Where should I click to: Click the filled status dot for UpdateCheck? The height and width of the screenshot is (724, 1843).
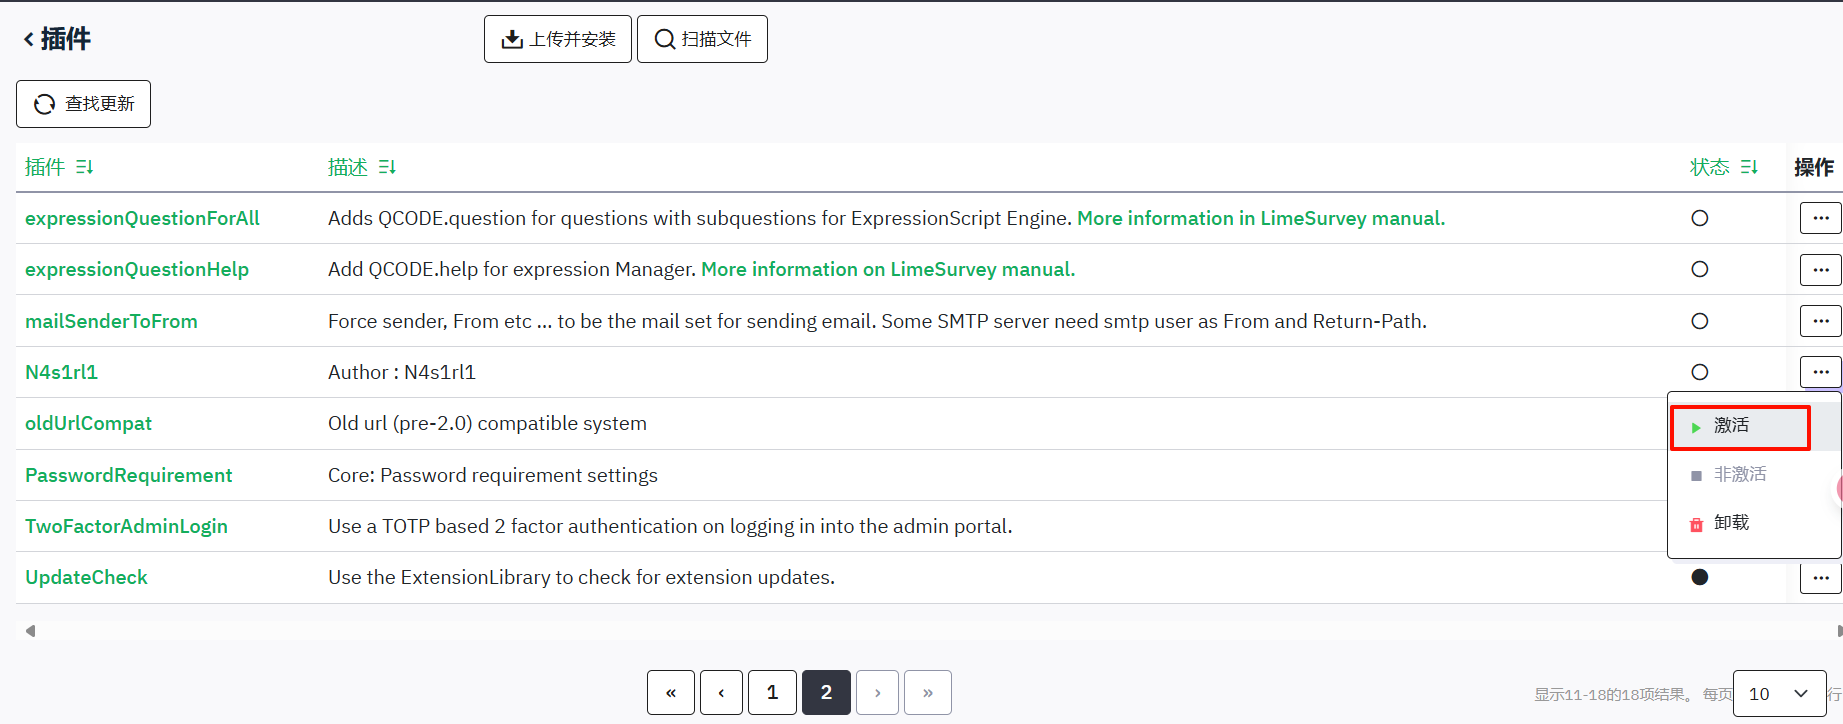click(x=1700, y=577)
